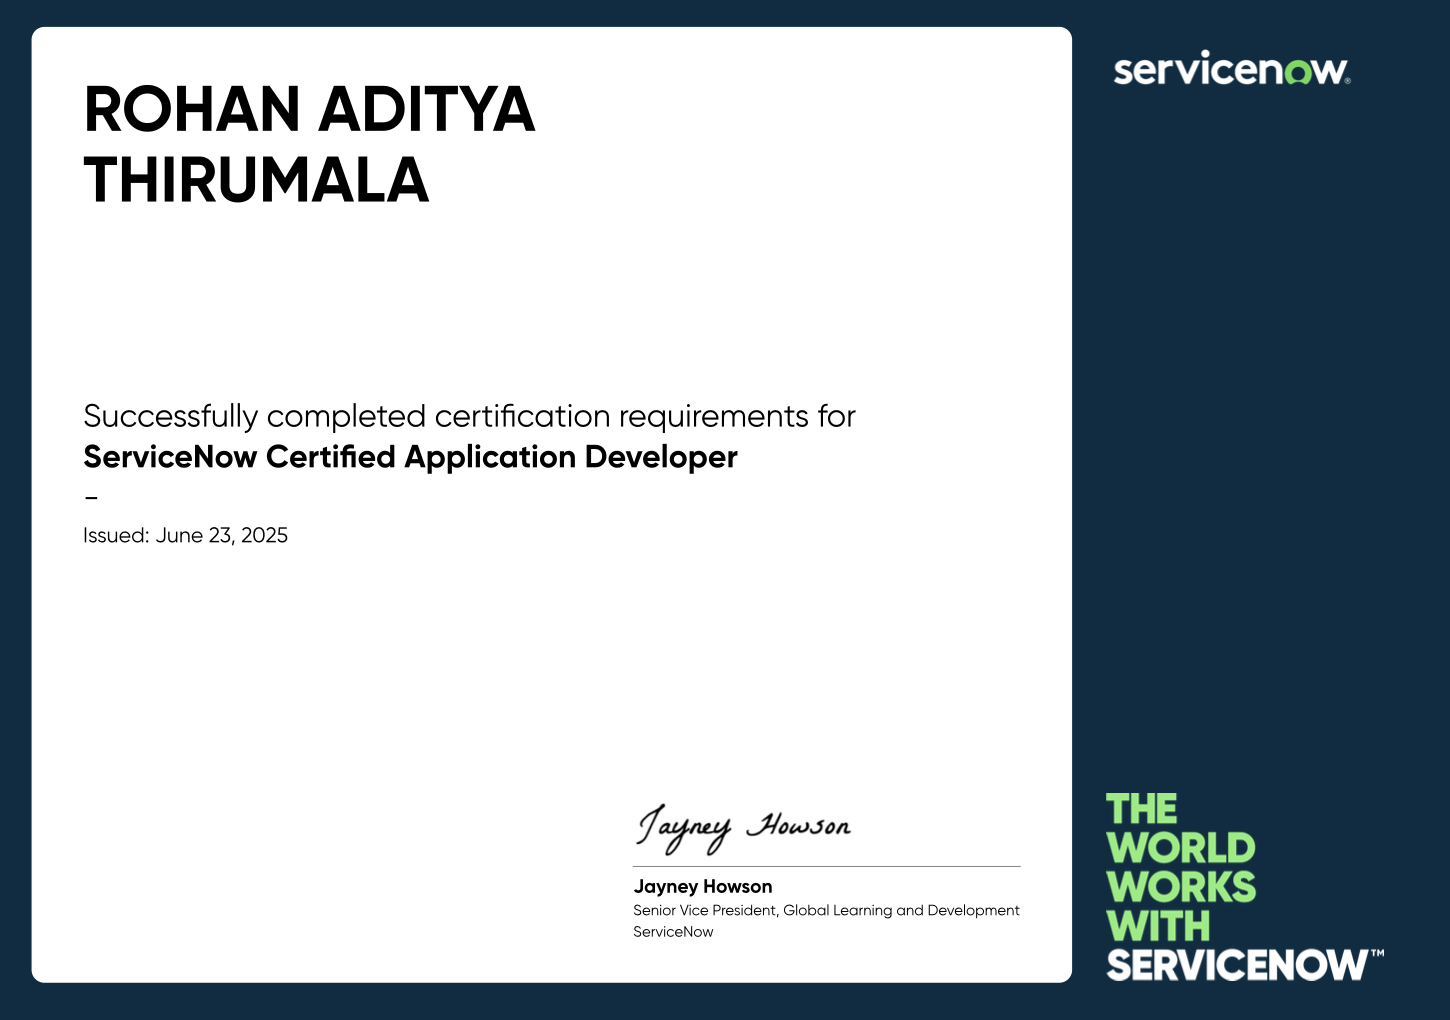This screenshot has width=1450, height=1020.
Task: Click the green word 'WORLD' in slogan
Action: [x=1180, y=848]
